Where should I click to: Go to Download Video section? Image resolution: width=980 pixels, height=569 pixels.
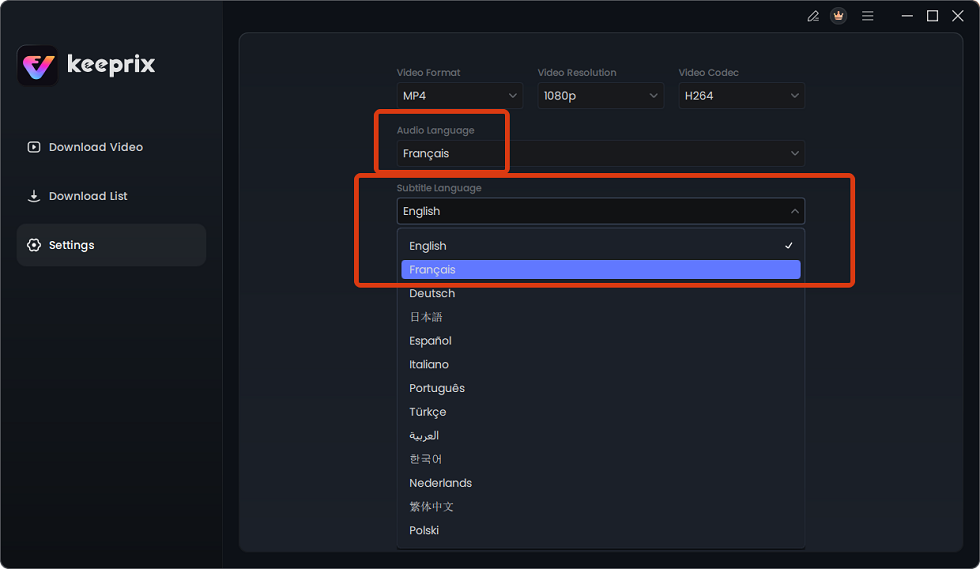96,147
